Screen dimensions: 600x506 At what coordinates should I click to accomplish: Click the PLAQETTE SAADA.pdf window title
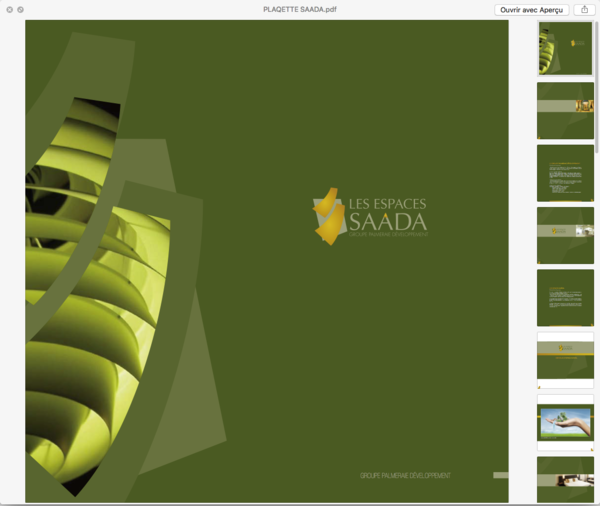click(x=300, y=10)
